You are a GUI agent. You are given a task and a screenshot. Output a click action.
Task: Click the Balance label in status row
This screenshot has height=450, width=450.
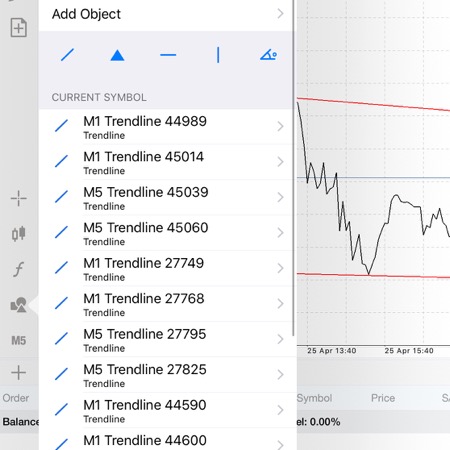(21, 422)
